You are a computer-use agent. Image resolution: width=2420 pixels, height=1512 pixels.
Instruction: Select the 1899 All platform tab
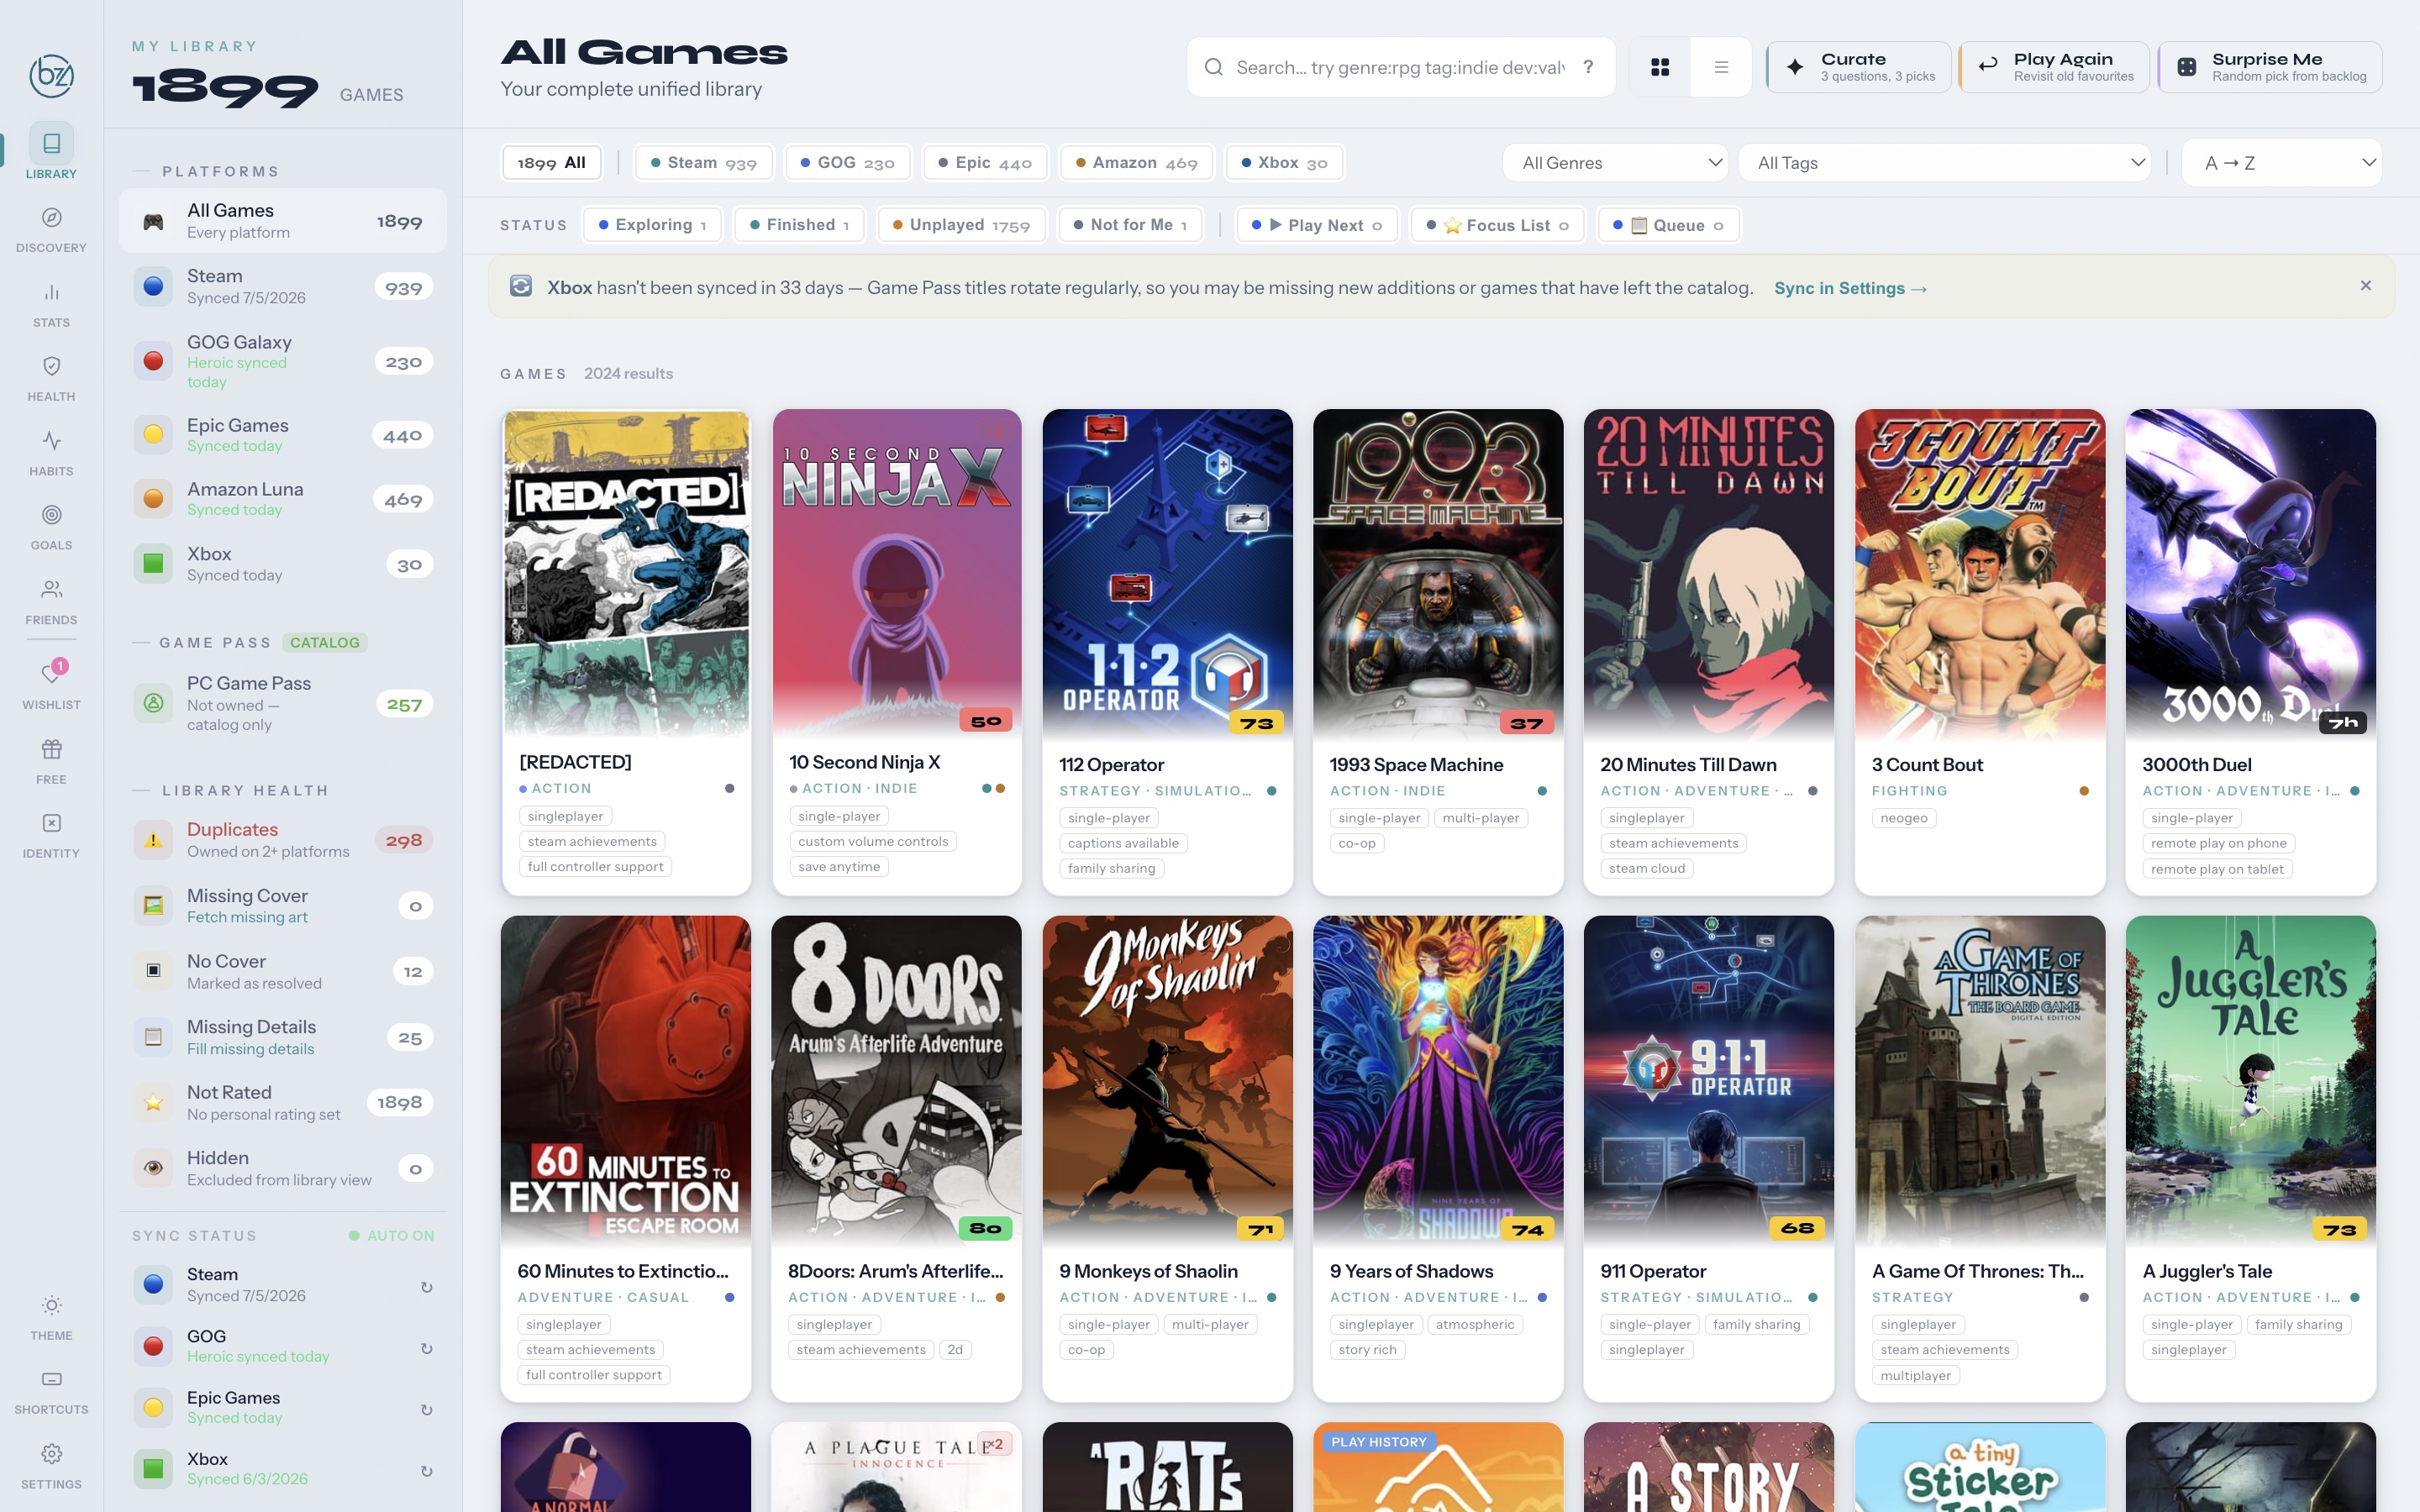click(552, 163)
